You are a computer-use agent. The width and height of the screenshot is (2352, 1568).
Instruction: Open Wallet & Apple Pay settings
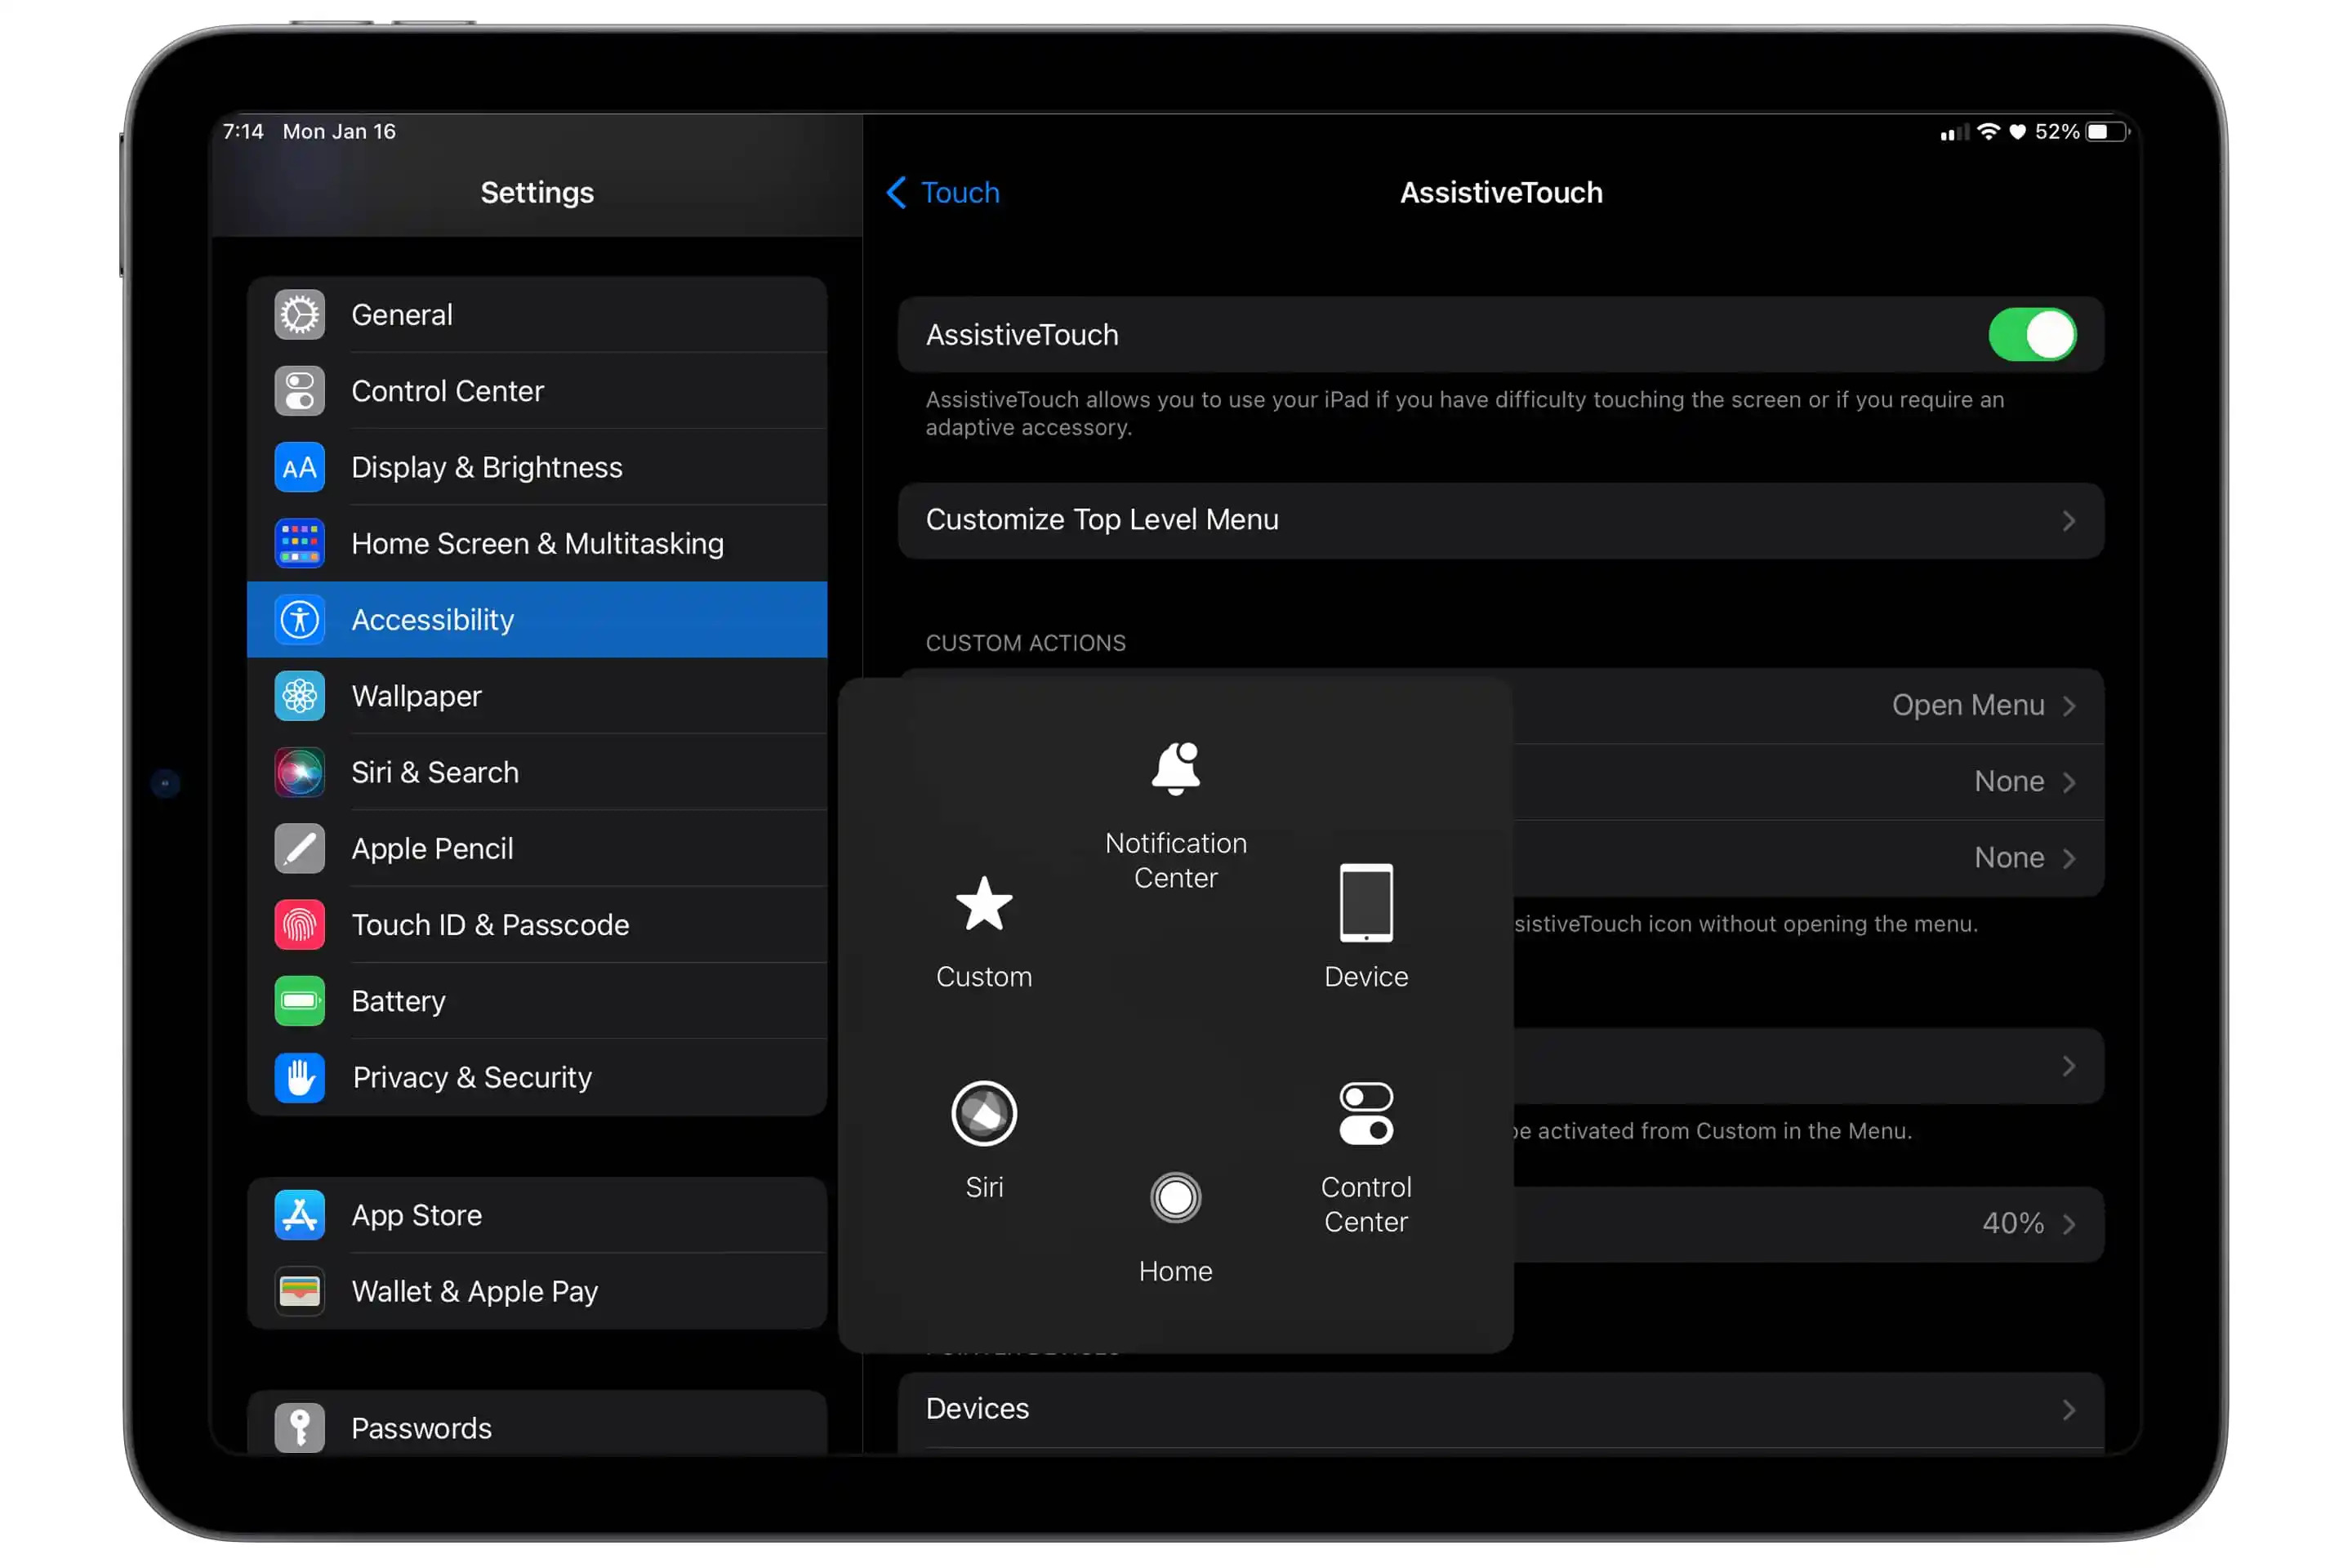click(537, 1291)
